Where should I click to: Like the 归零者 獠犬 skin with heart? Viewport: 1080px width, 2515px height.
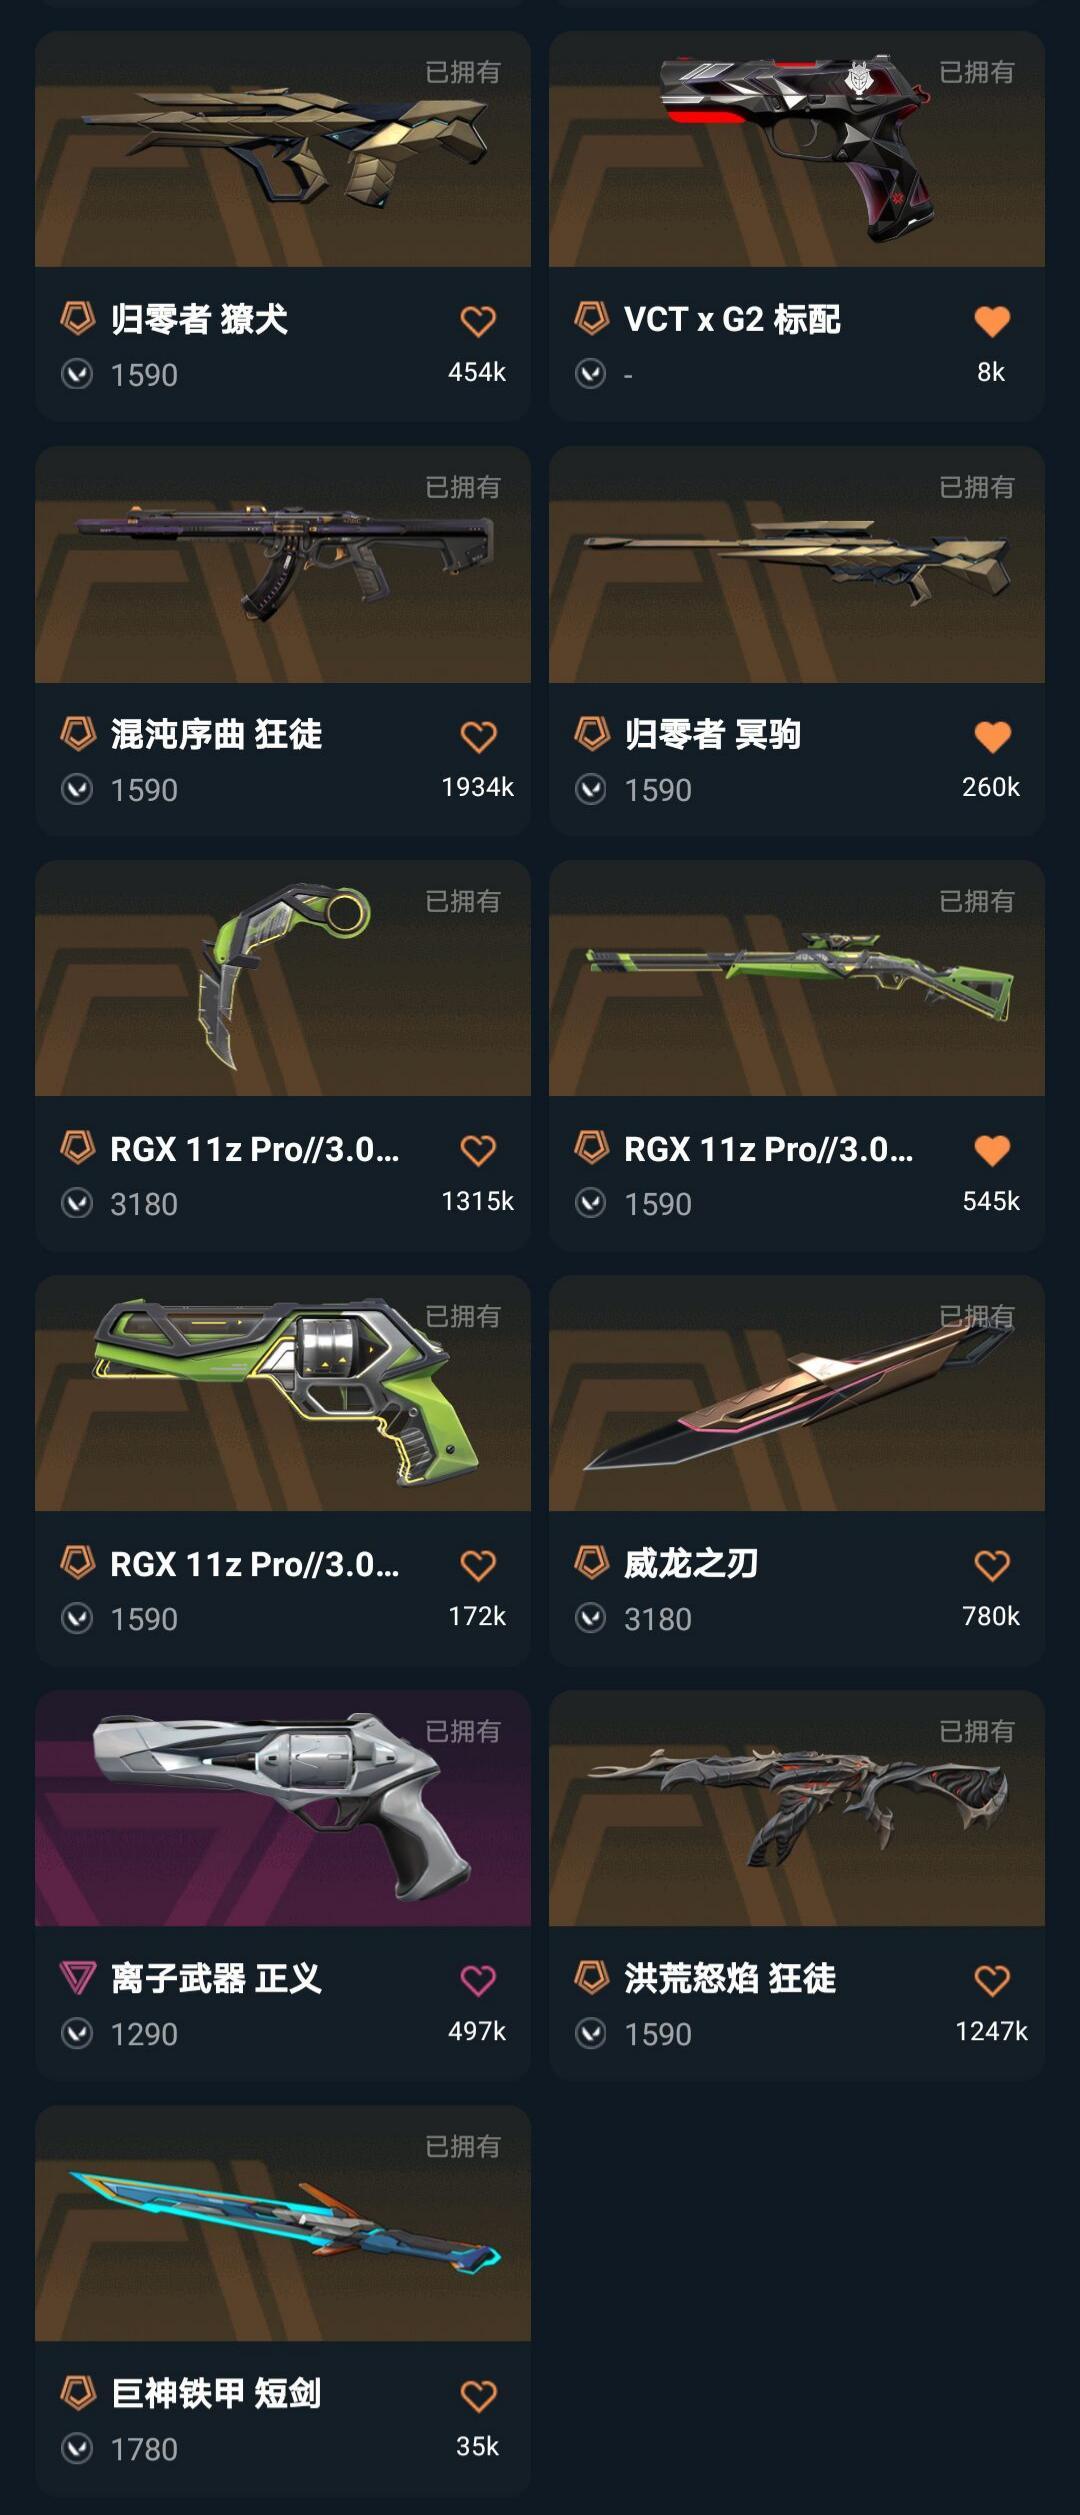[478, 321]
